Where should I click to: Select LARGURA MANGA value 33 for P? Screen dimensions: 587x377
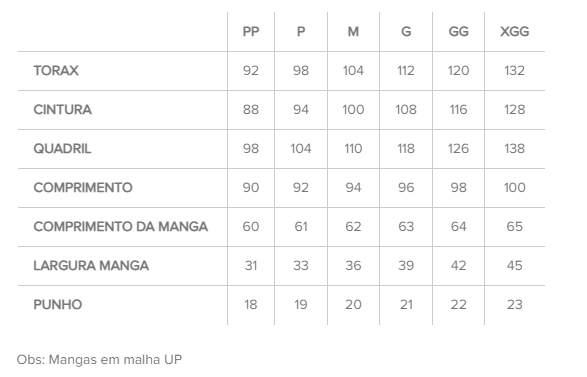tap(301, 265)
